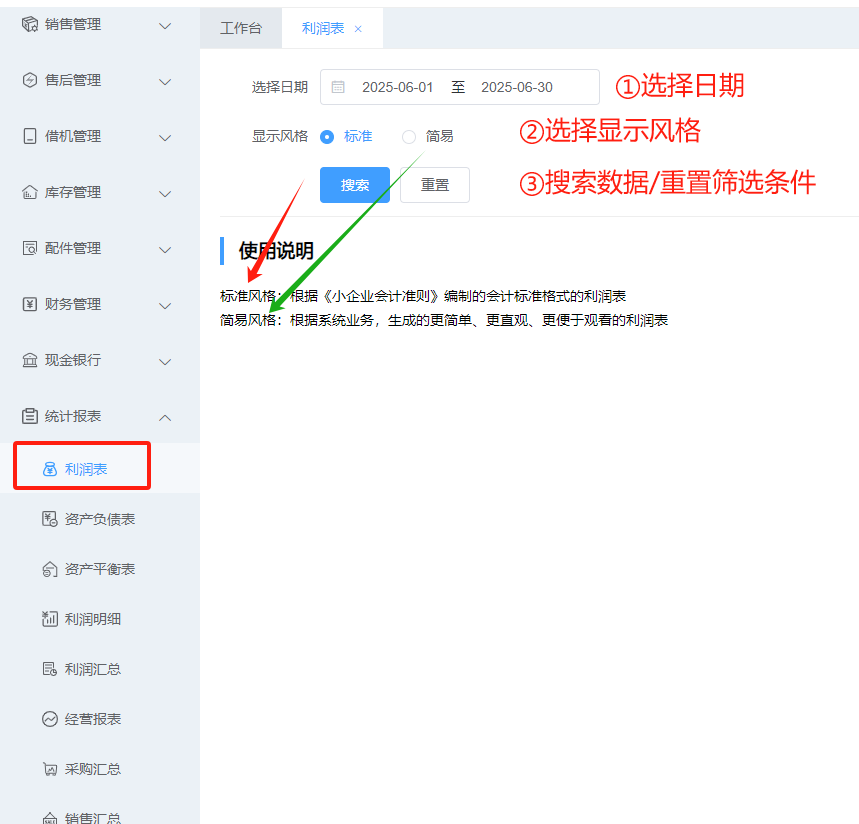
Task: Click the 采购汇总 cart icon
Action: tap(50, 769)
